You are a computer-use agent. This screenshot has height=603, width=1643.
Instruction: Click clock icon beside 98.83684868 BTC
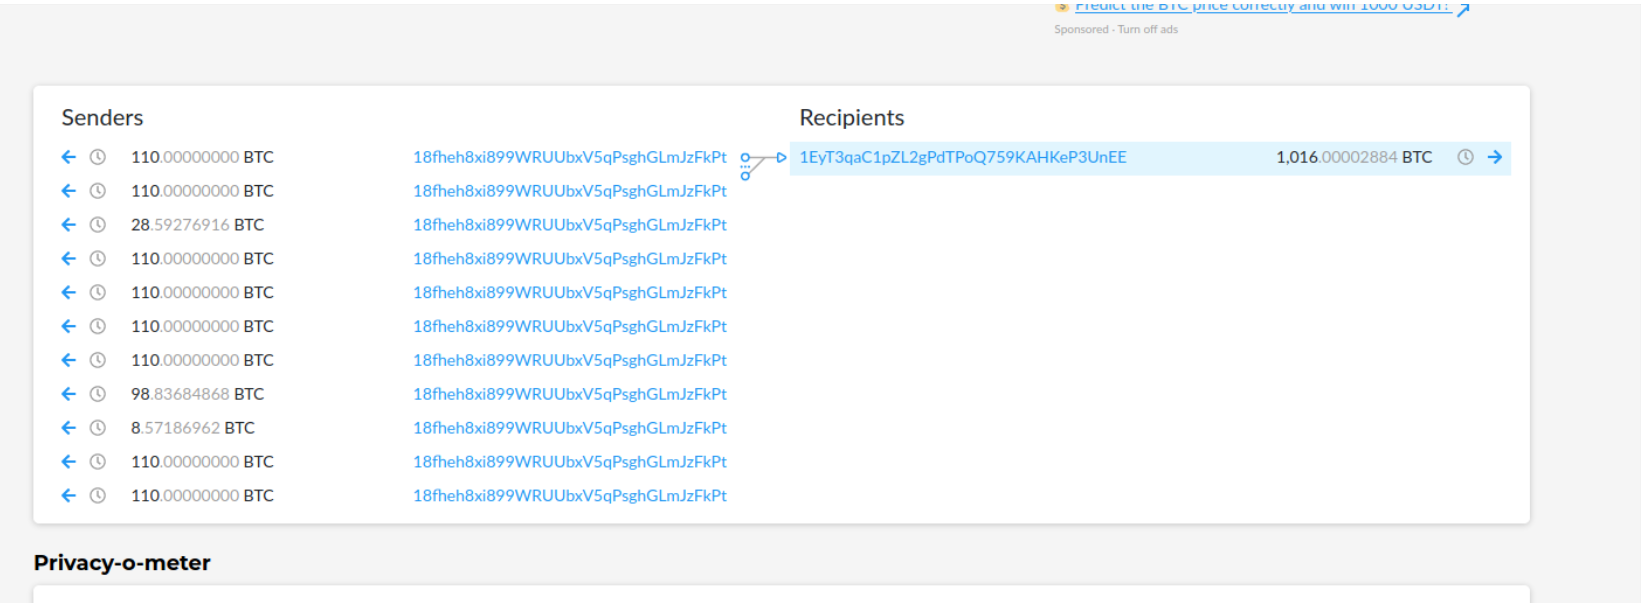[x=98, y=394]
